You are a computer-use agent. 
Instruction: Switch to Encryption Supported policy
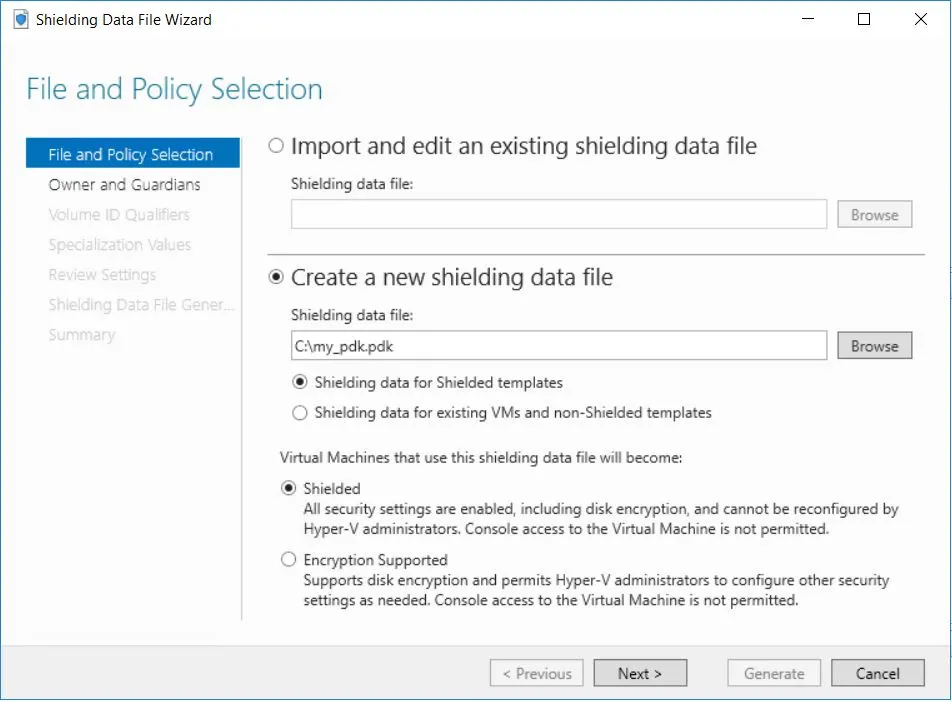[289, 560]
